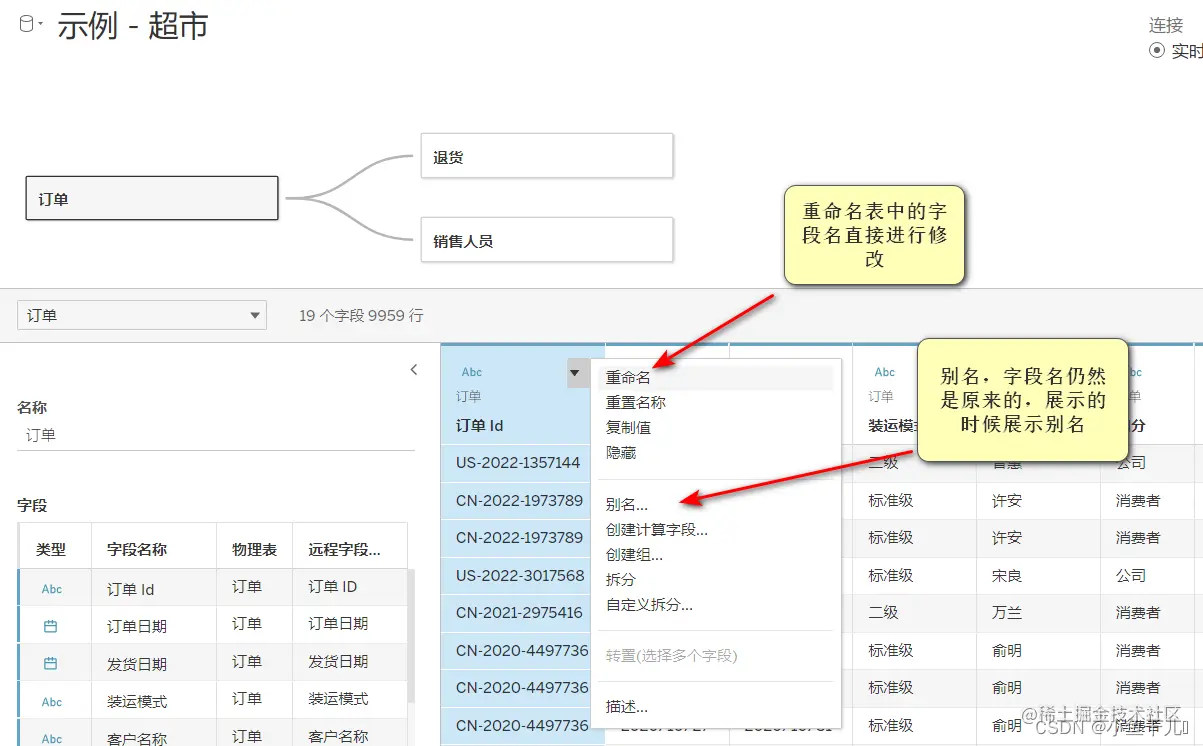Click the 万兰 customer cell

(x=1039, y=612)
